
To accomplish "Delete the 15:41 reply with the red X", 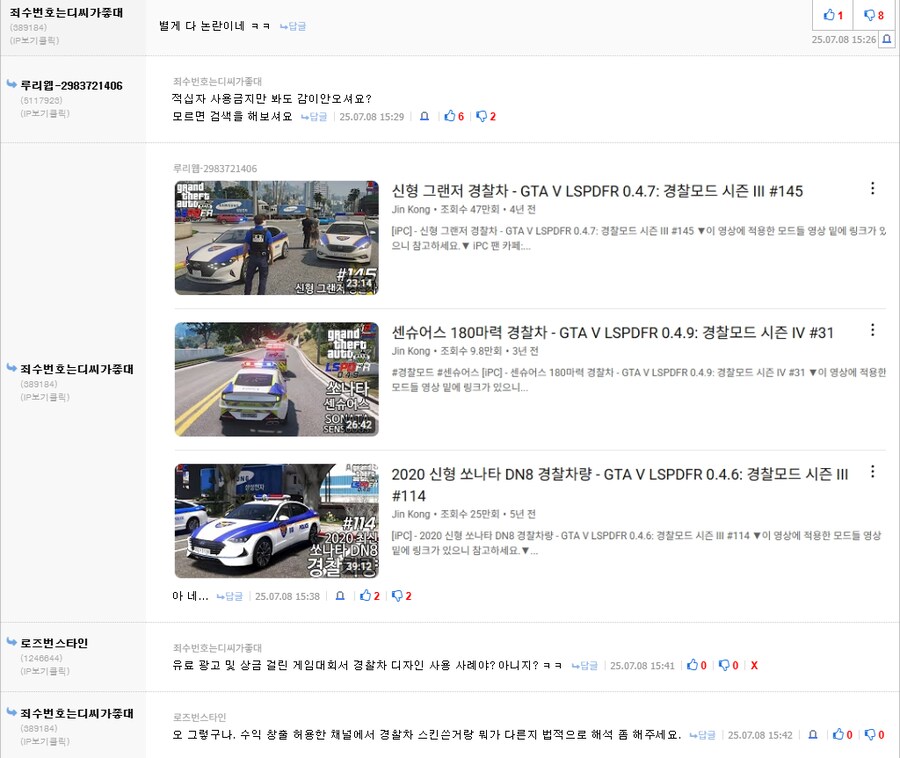I will click(754, 665).
